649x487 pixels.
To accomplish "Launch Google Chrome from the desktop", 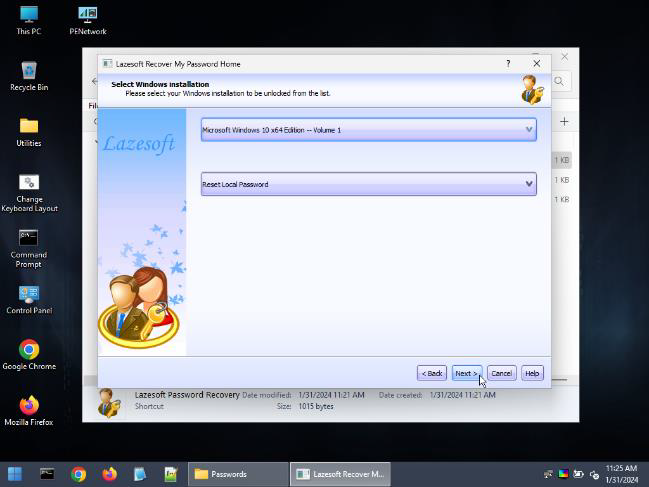I will [x=29, y=355].
